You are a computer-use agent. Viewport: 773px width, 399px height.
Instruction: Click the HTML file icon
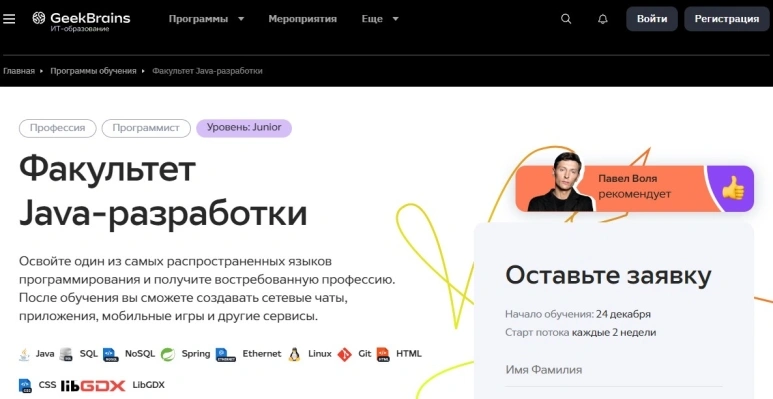click(x=383, y=354)
